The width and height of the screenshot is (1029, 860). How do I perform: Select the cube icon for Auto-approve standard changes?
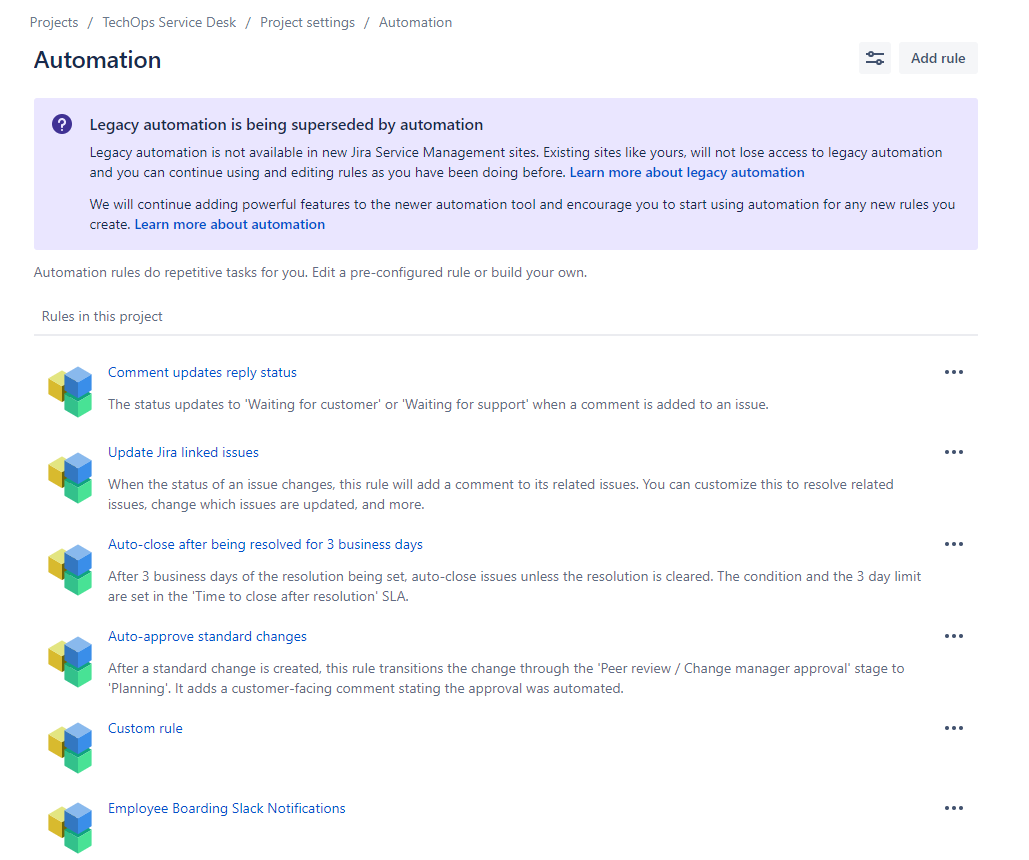[70, 662]
